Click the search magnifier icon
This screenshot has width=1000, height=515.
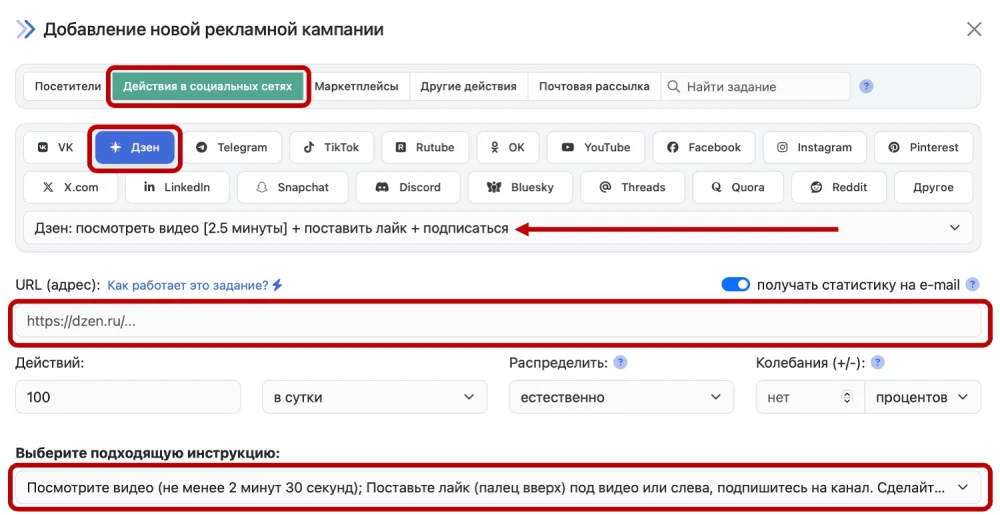click(673, 86)
